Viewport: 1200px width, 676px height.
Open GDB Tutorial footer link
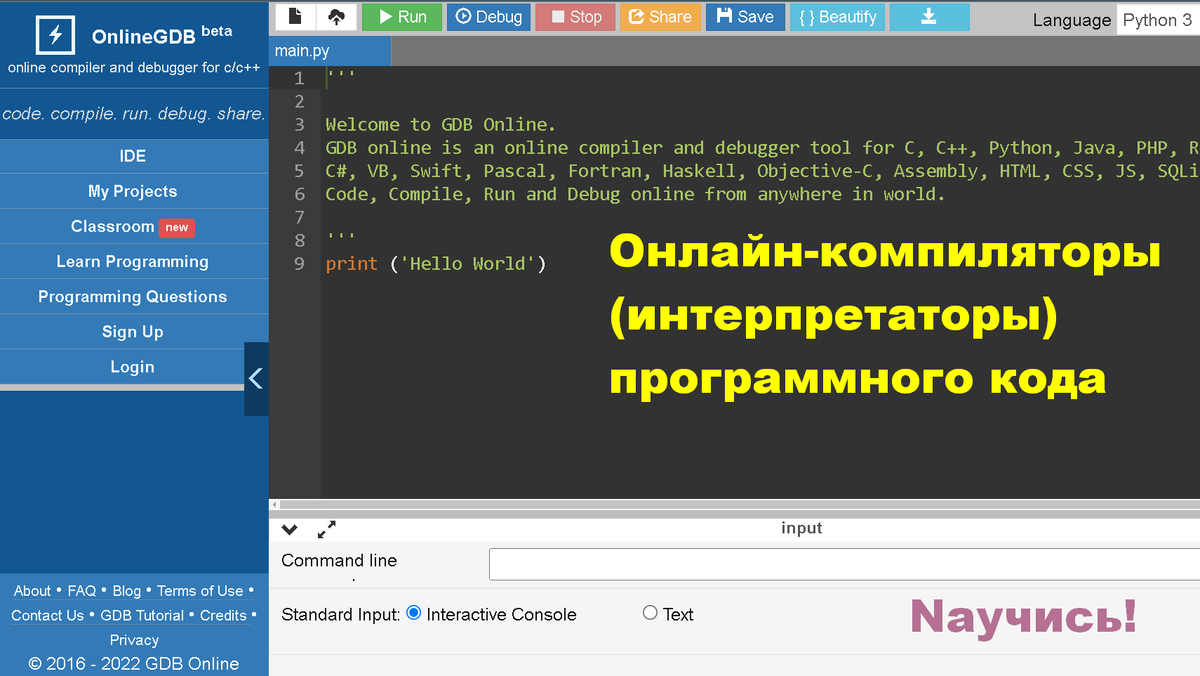(x=142, y=615)
